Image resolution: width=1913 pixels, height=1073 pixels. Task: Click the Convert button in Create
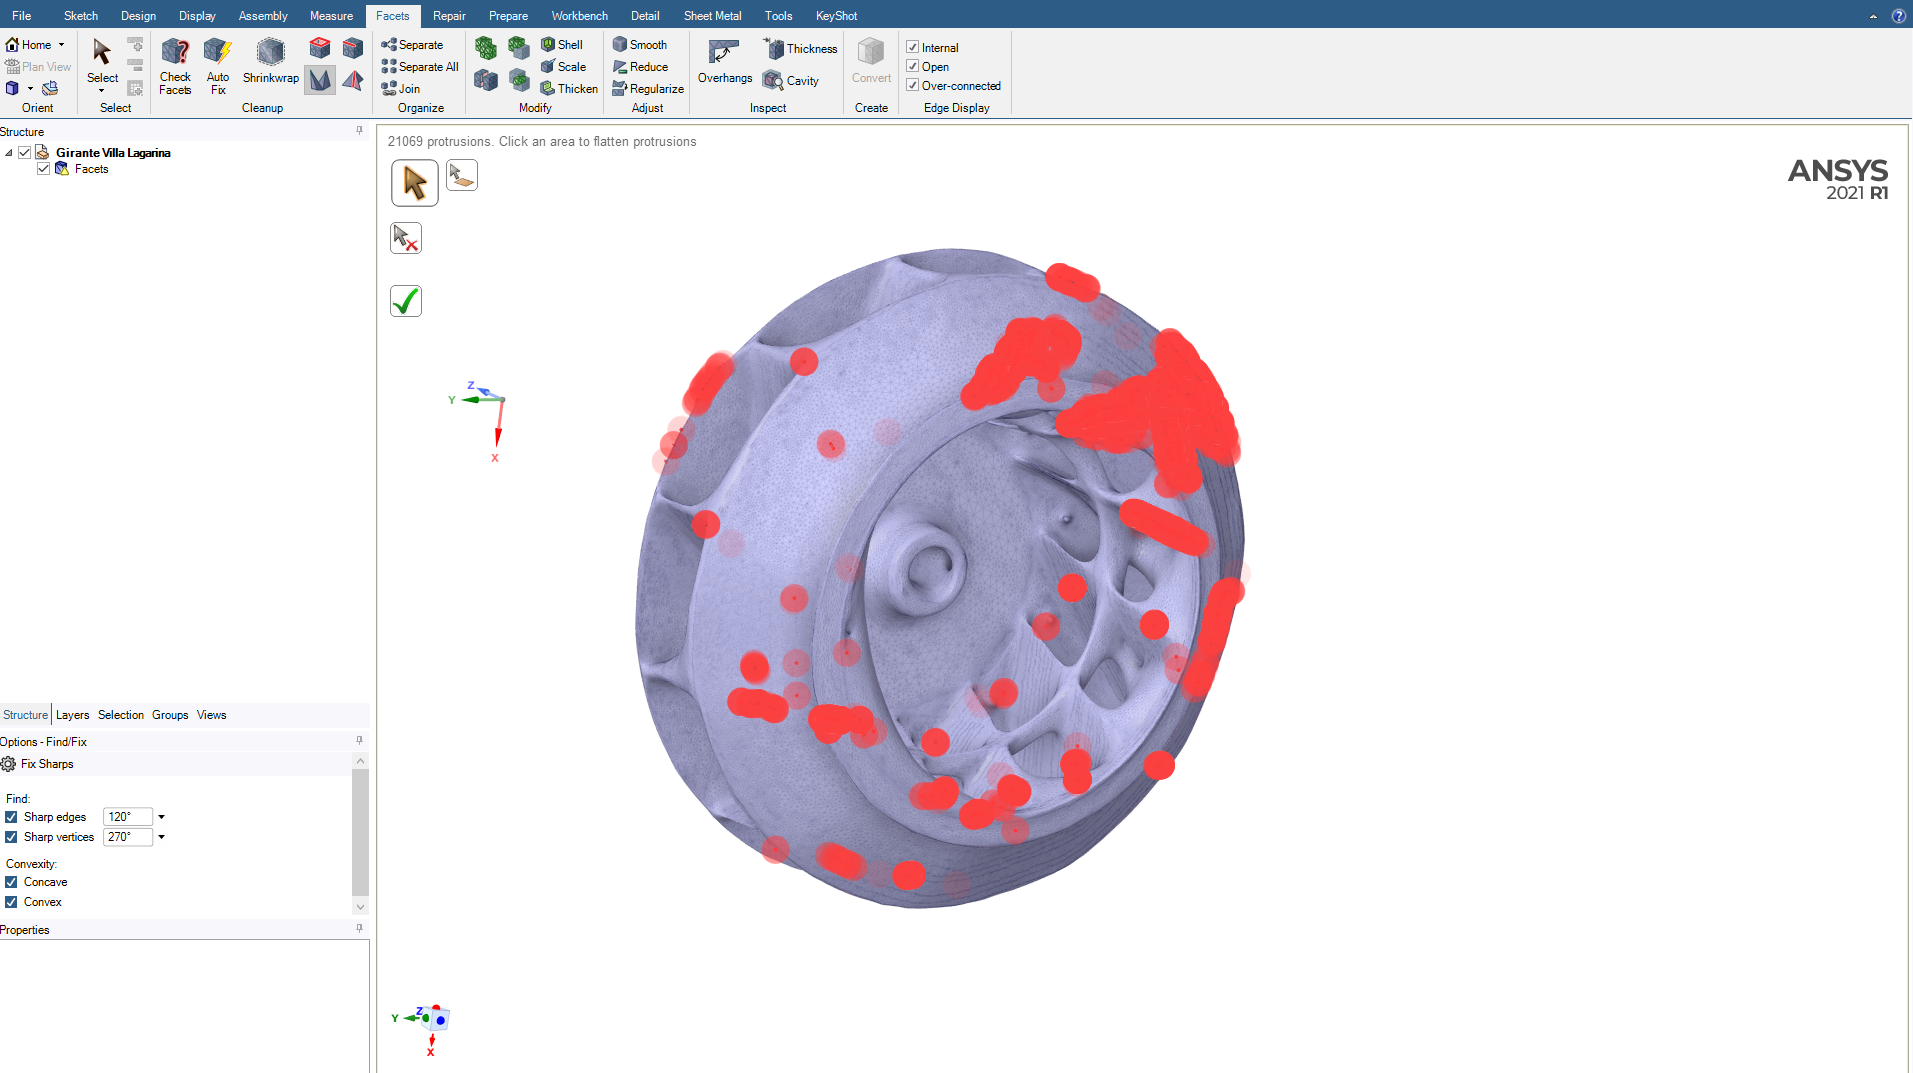point(871,62)
